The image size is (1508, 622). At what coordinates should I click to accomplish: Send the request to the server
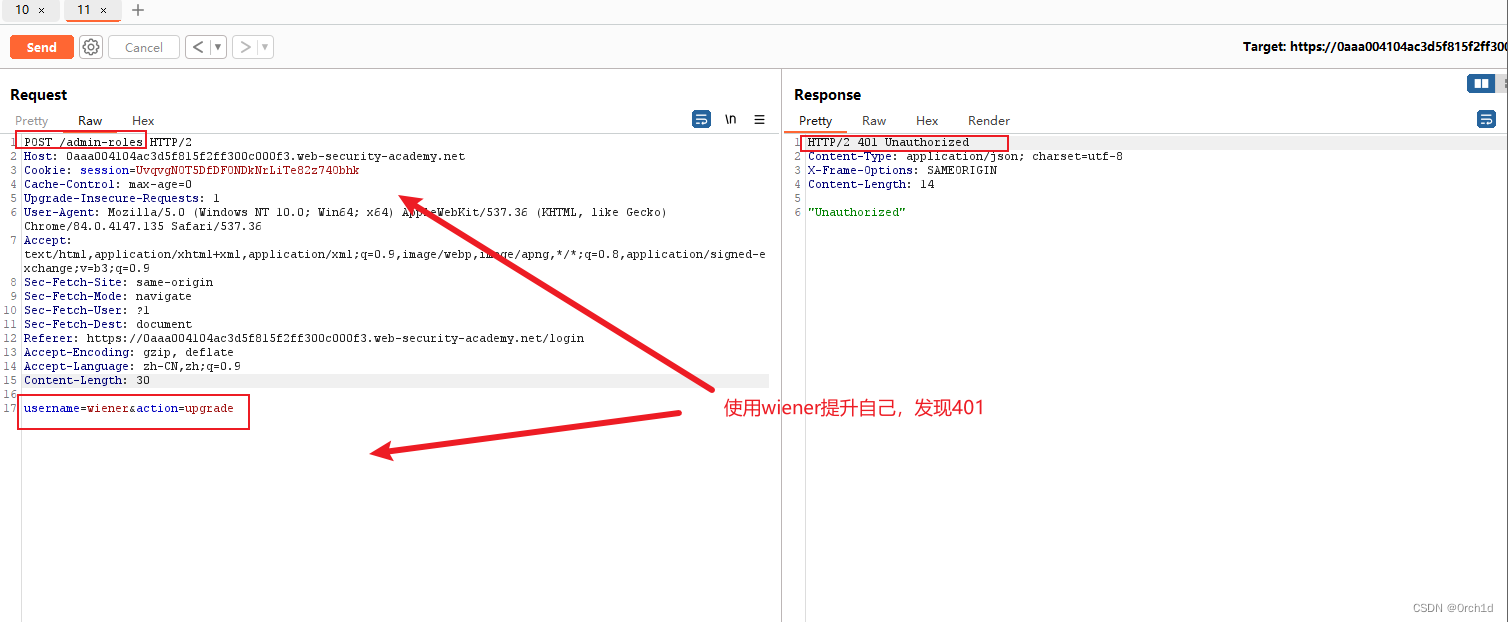point(41,46)
